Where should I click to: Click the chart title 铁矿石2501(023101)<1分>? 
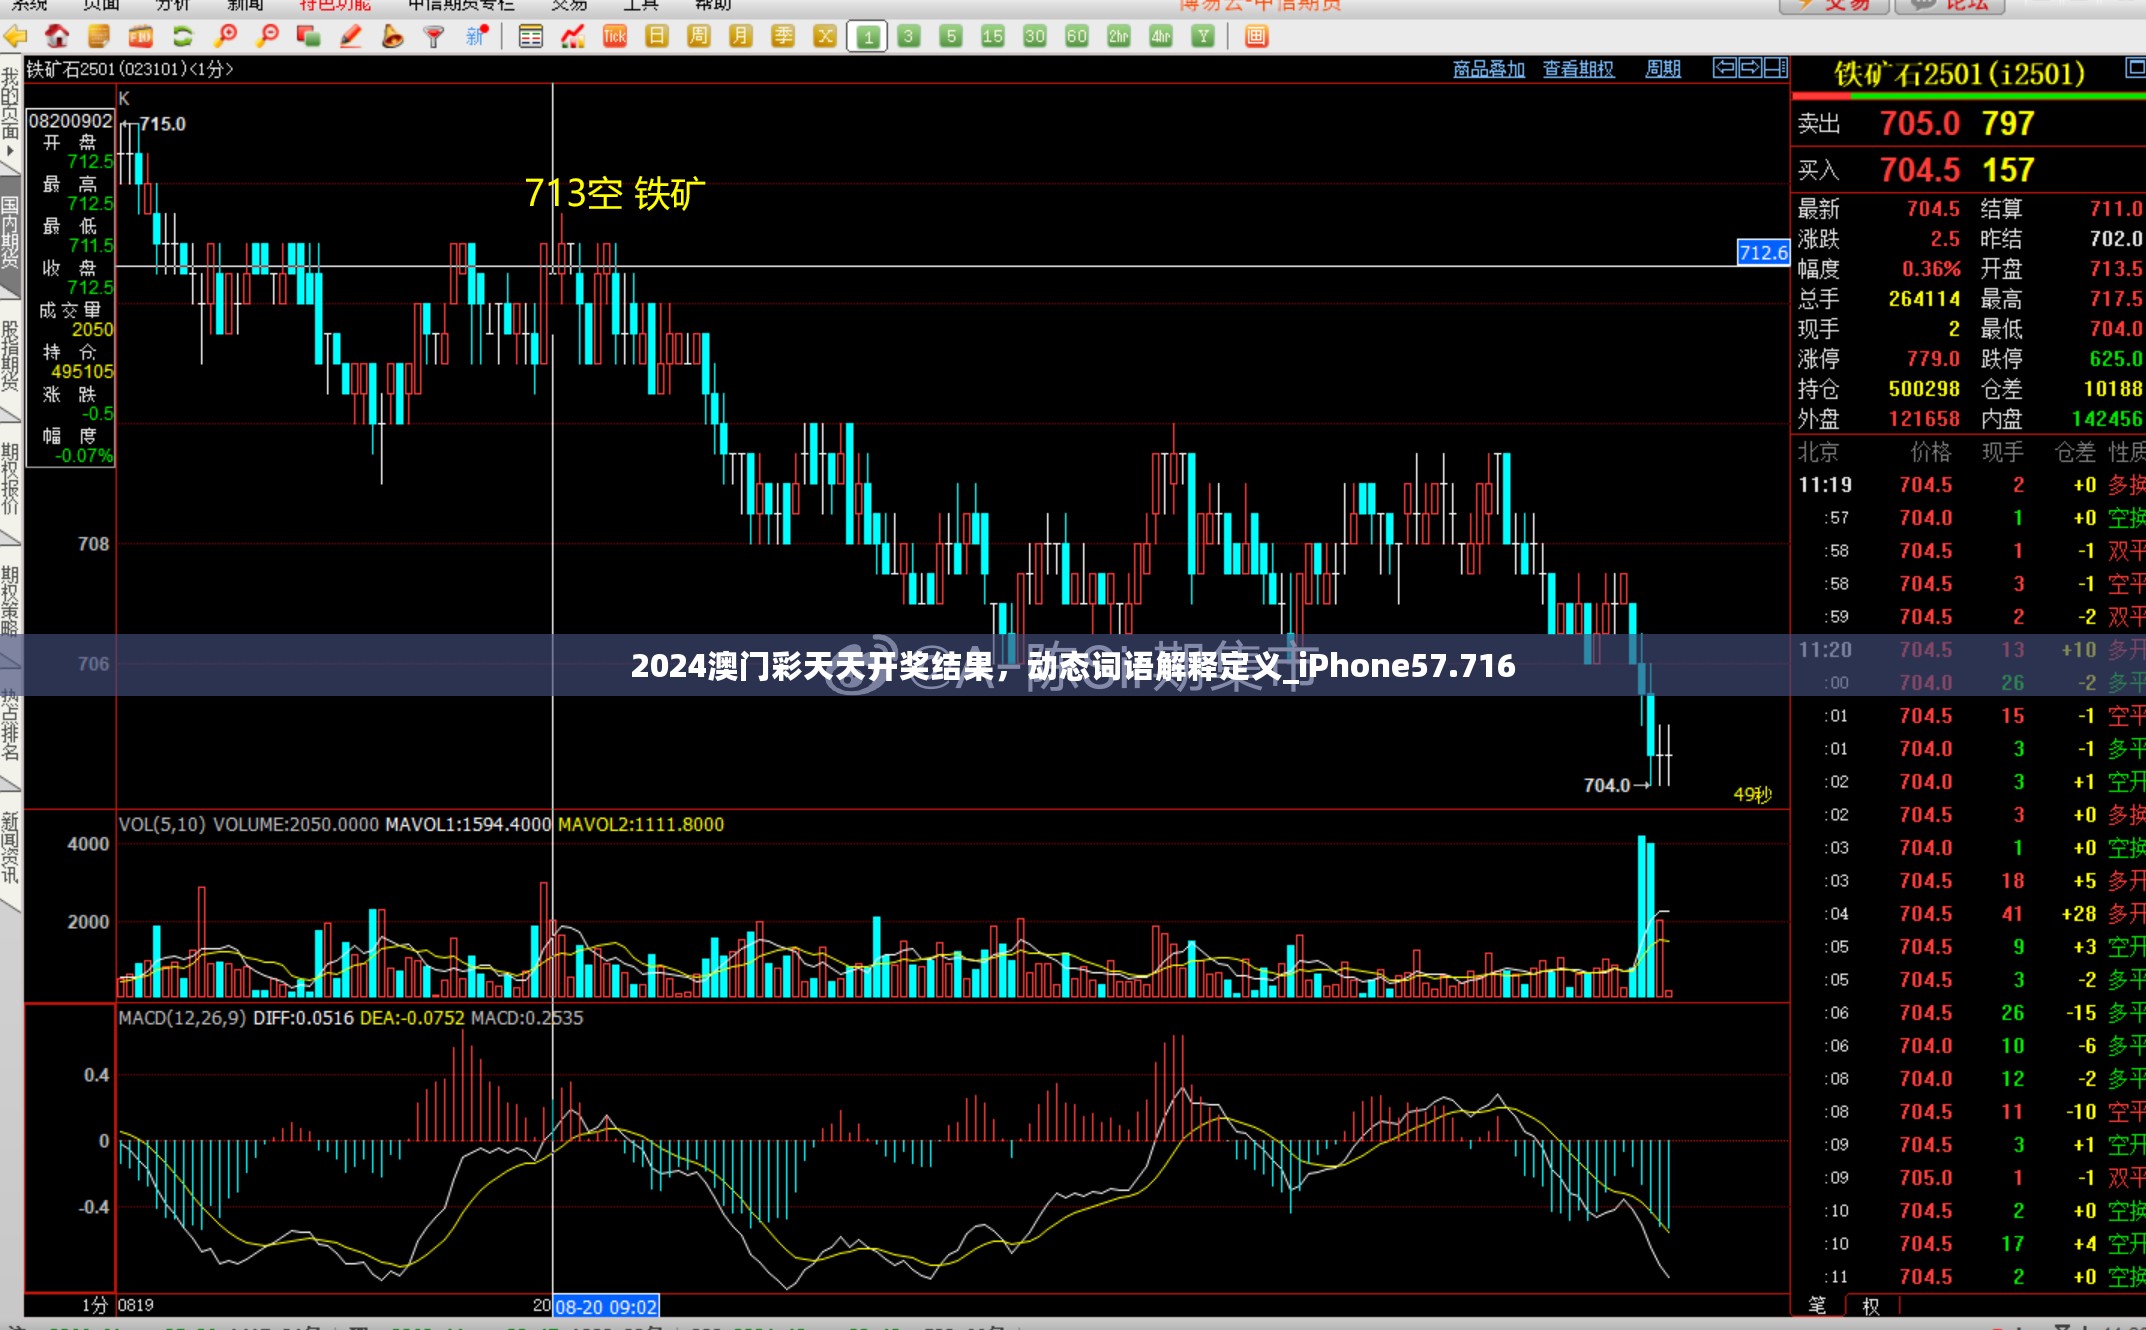(x=130, y=69)
